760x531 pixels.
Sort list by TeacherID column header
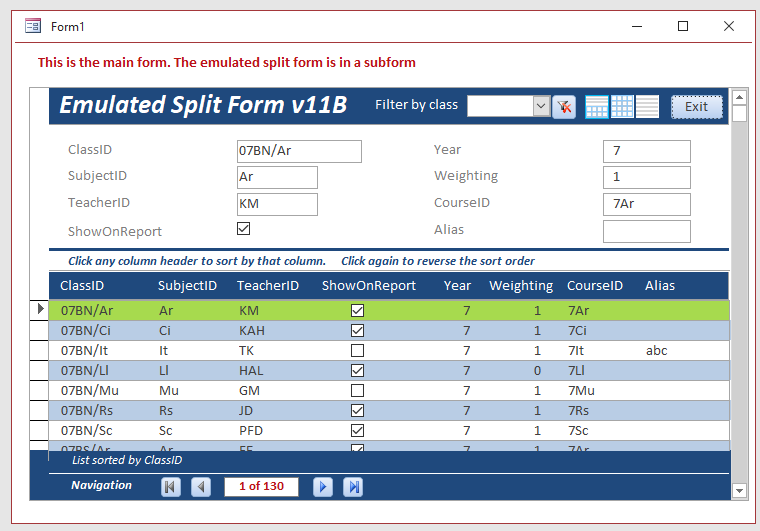[268, 286]
